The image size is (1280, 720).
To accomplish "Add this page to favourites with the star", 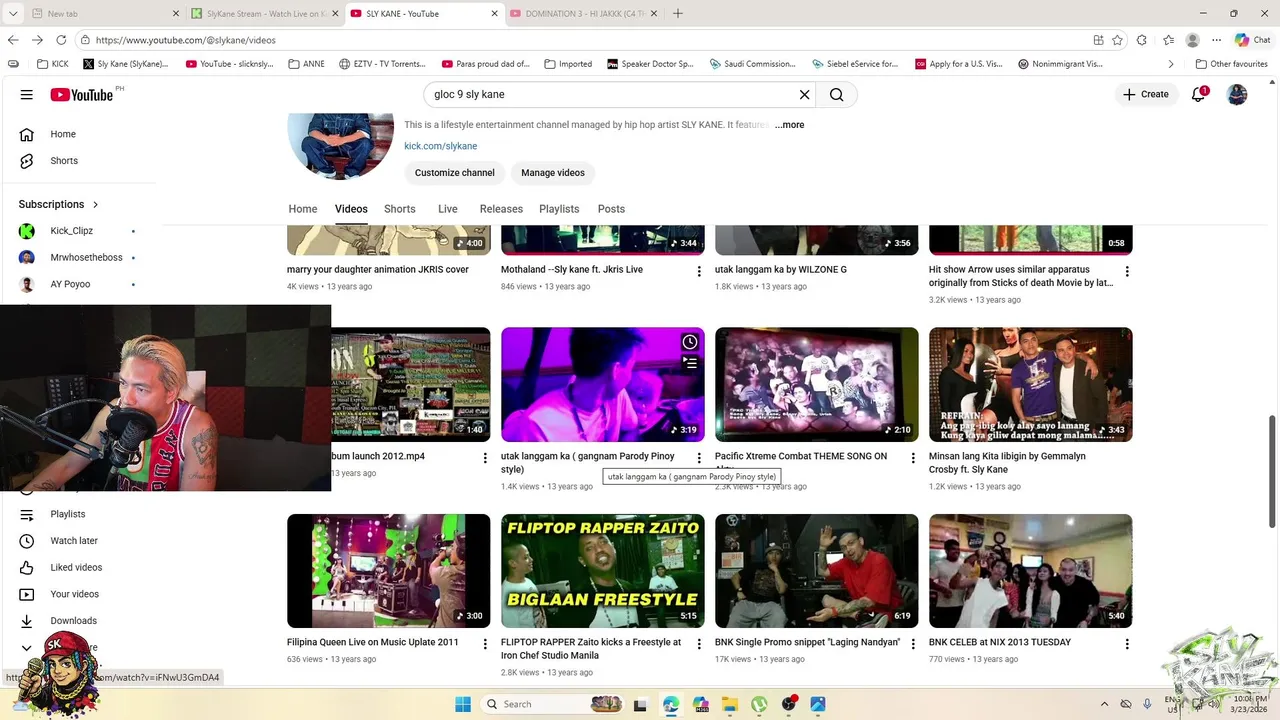I will click(1117, 40).
